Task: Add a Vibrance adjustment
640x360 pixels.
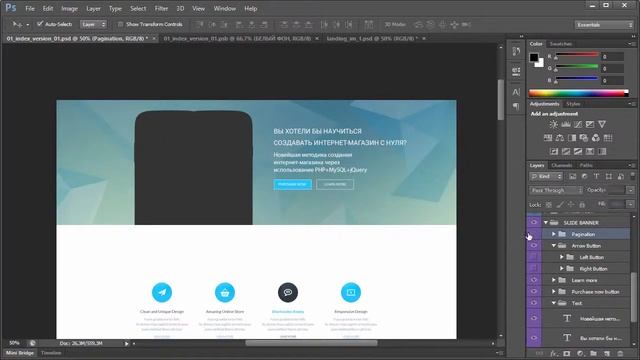Action: tap(602, 124)
